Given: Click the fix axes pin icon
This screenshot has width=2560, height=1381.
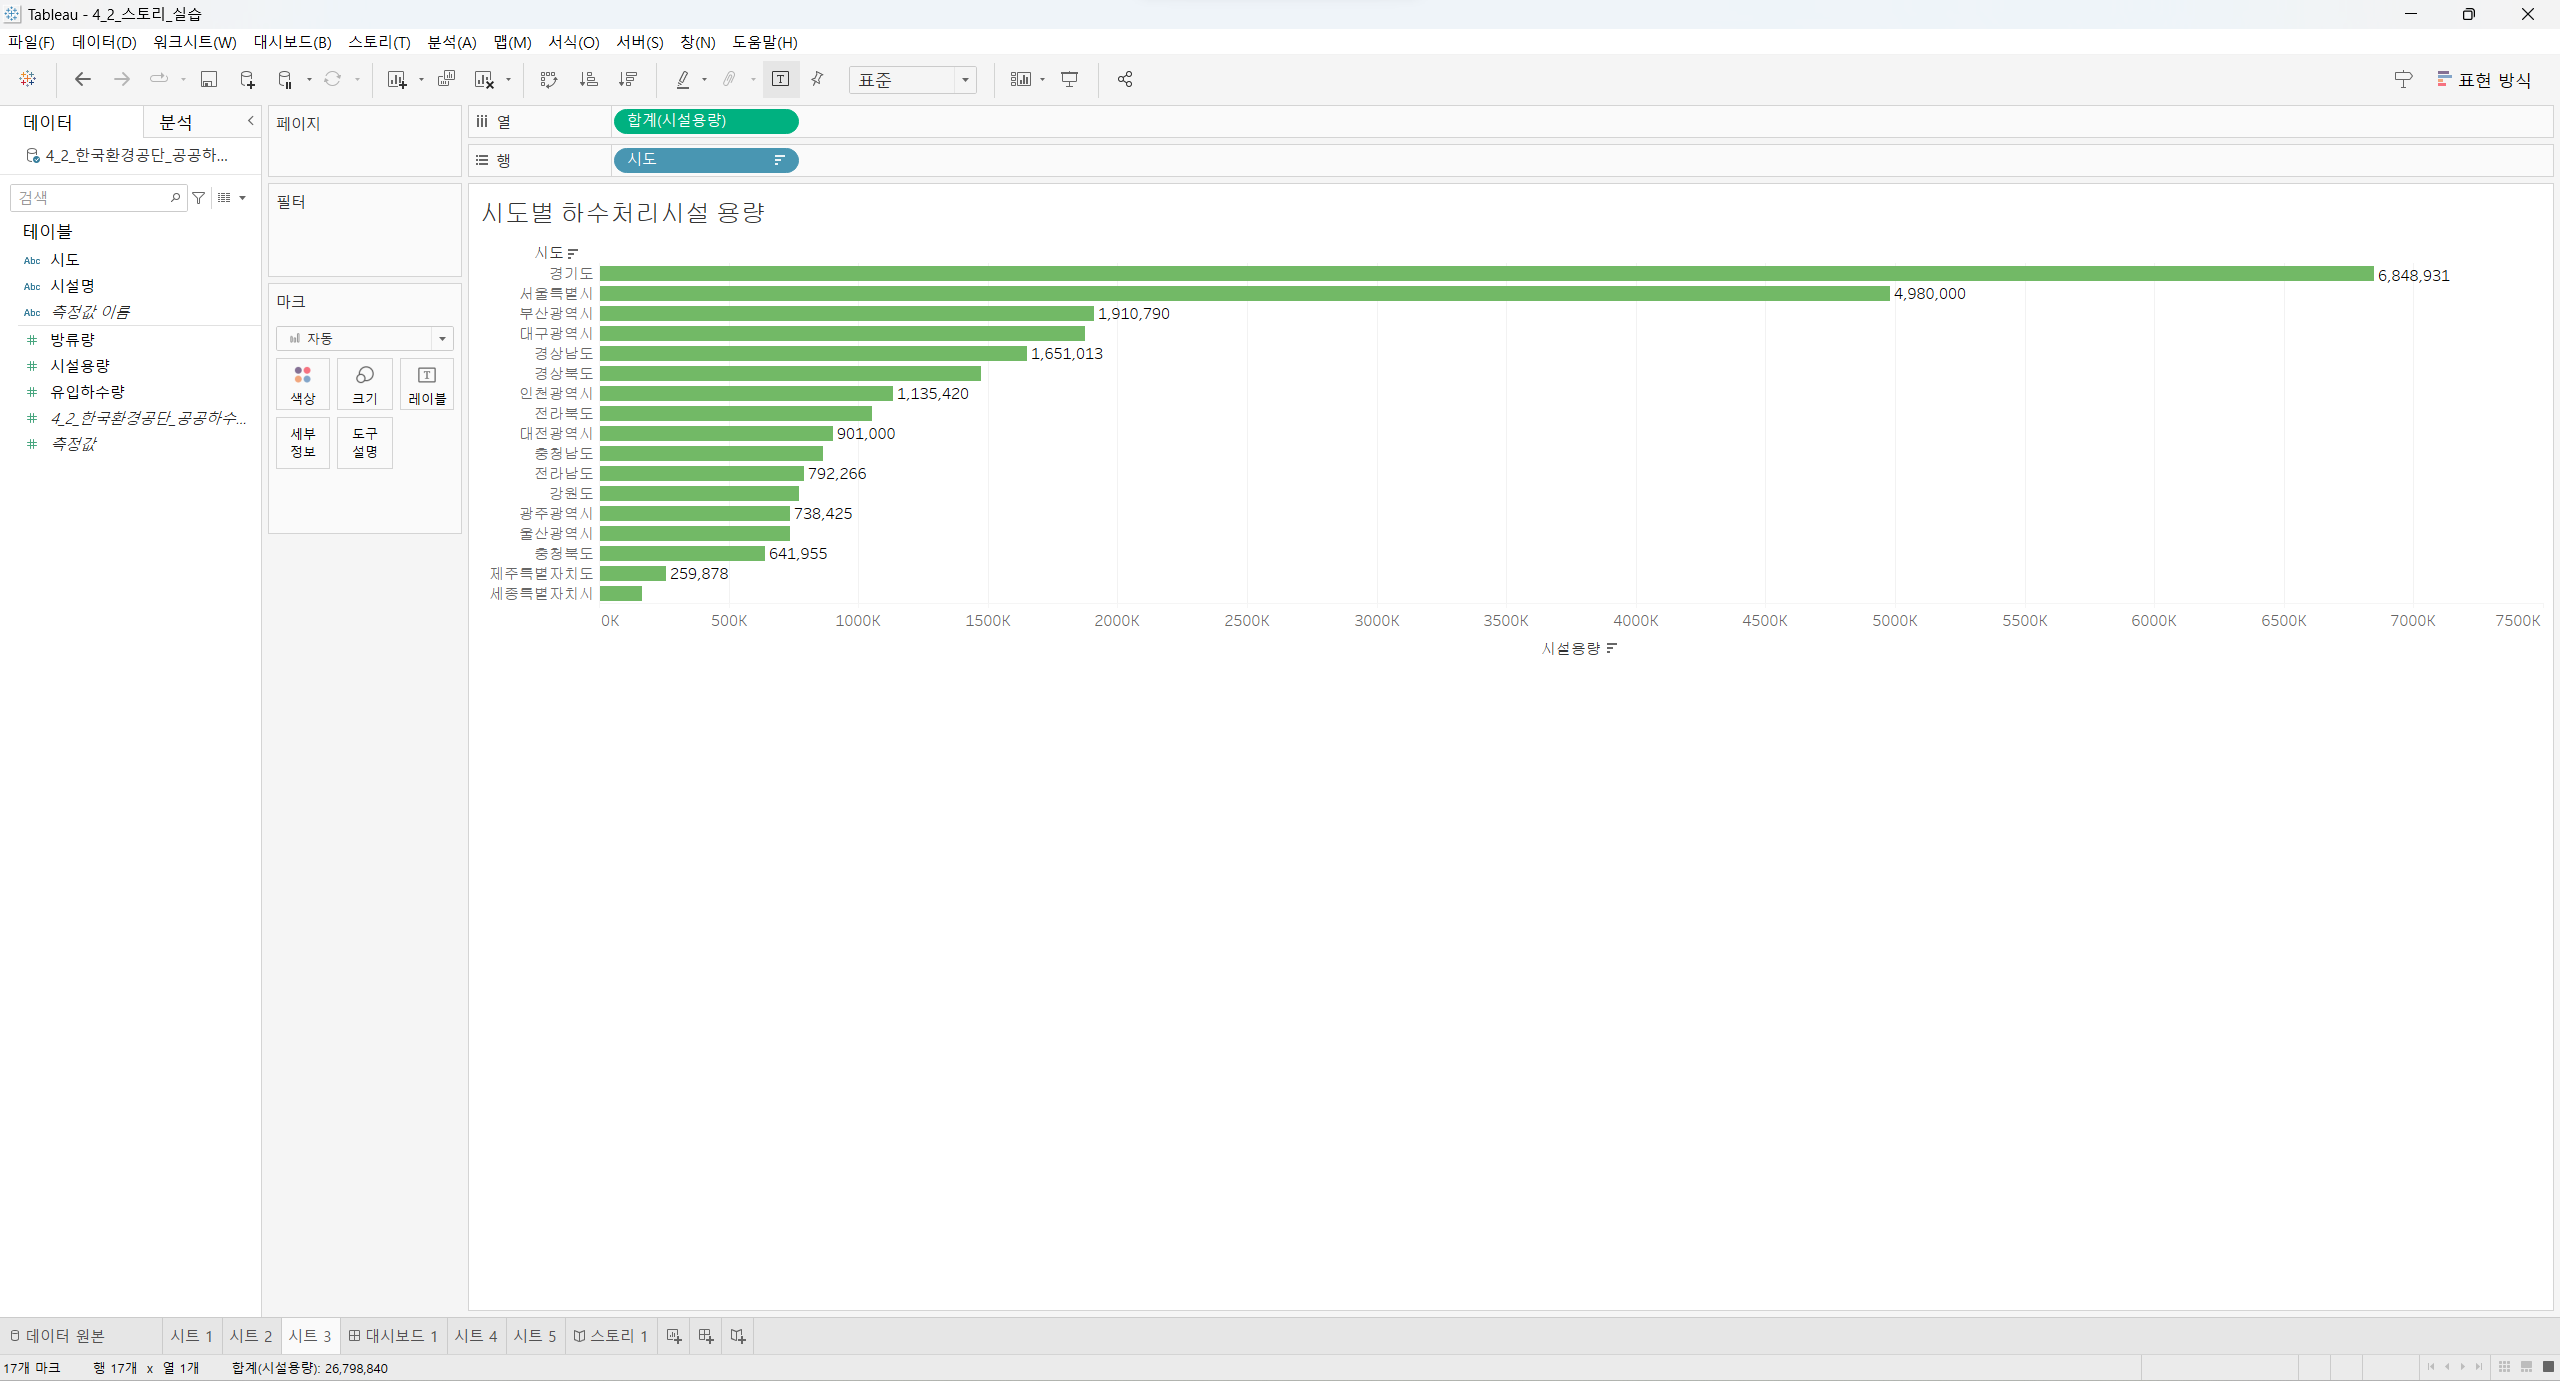Looking at the screenshot, I should click(818, 79).
